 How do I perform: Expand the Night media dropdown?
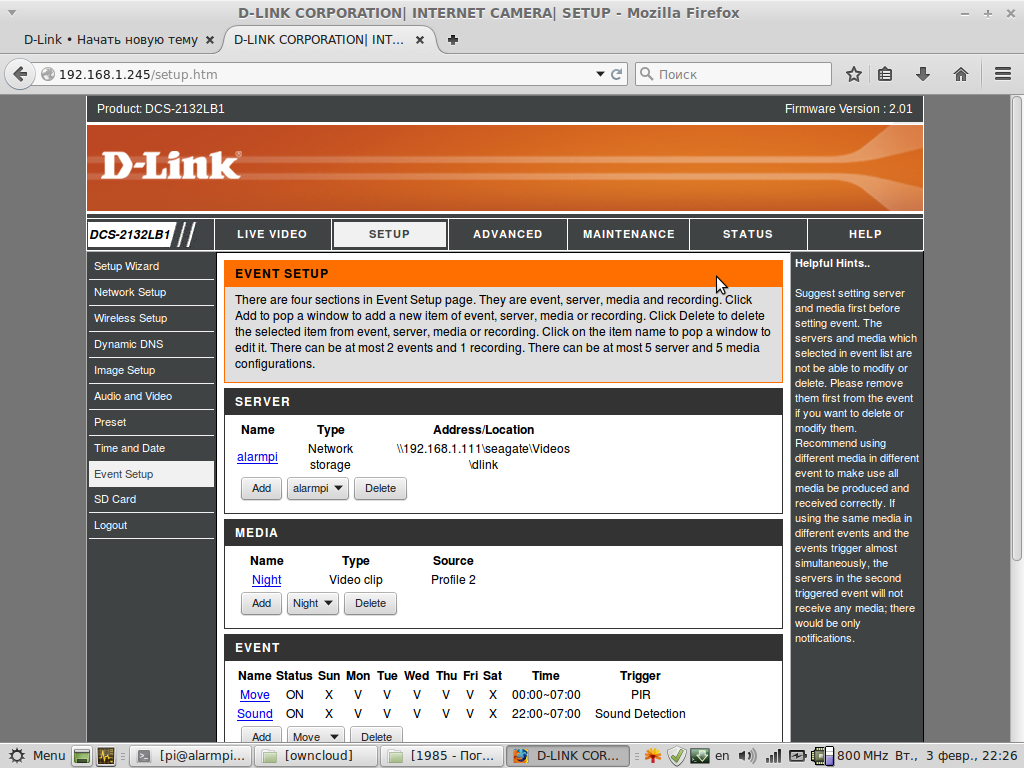coord(312,603)
